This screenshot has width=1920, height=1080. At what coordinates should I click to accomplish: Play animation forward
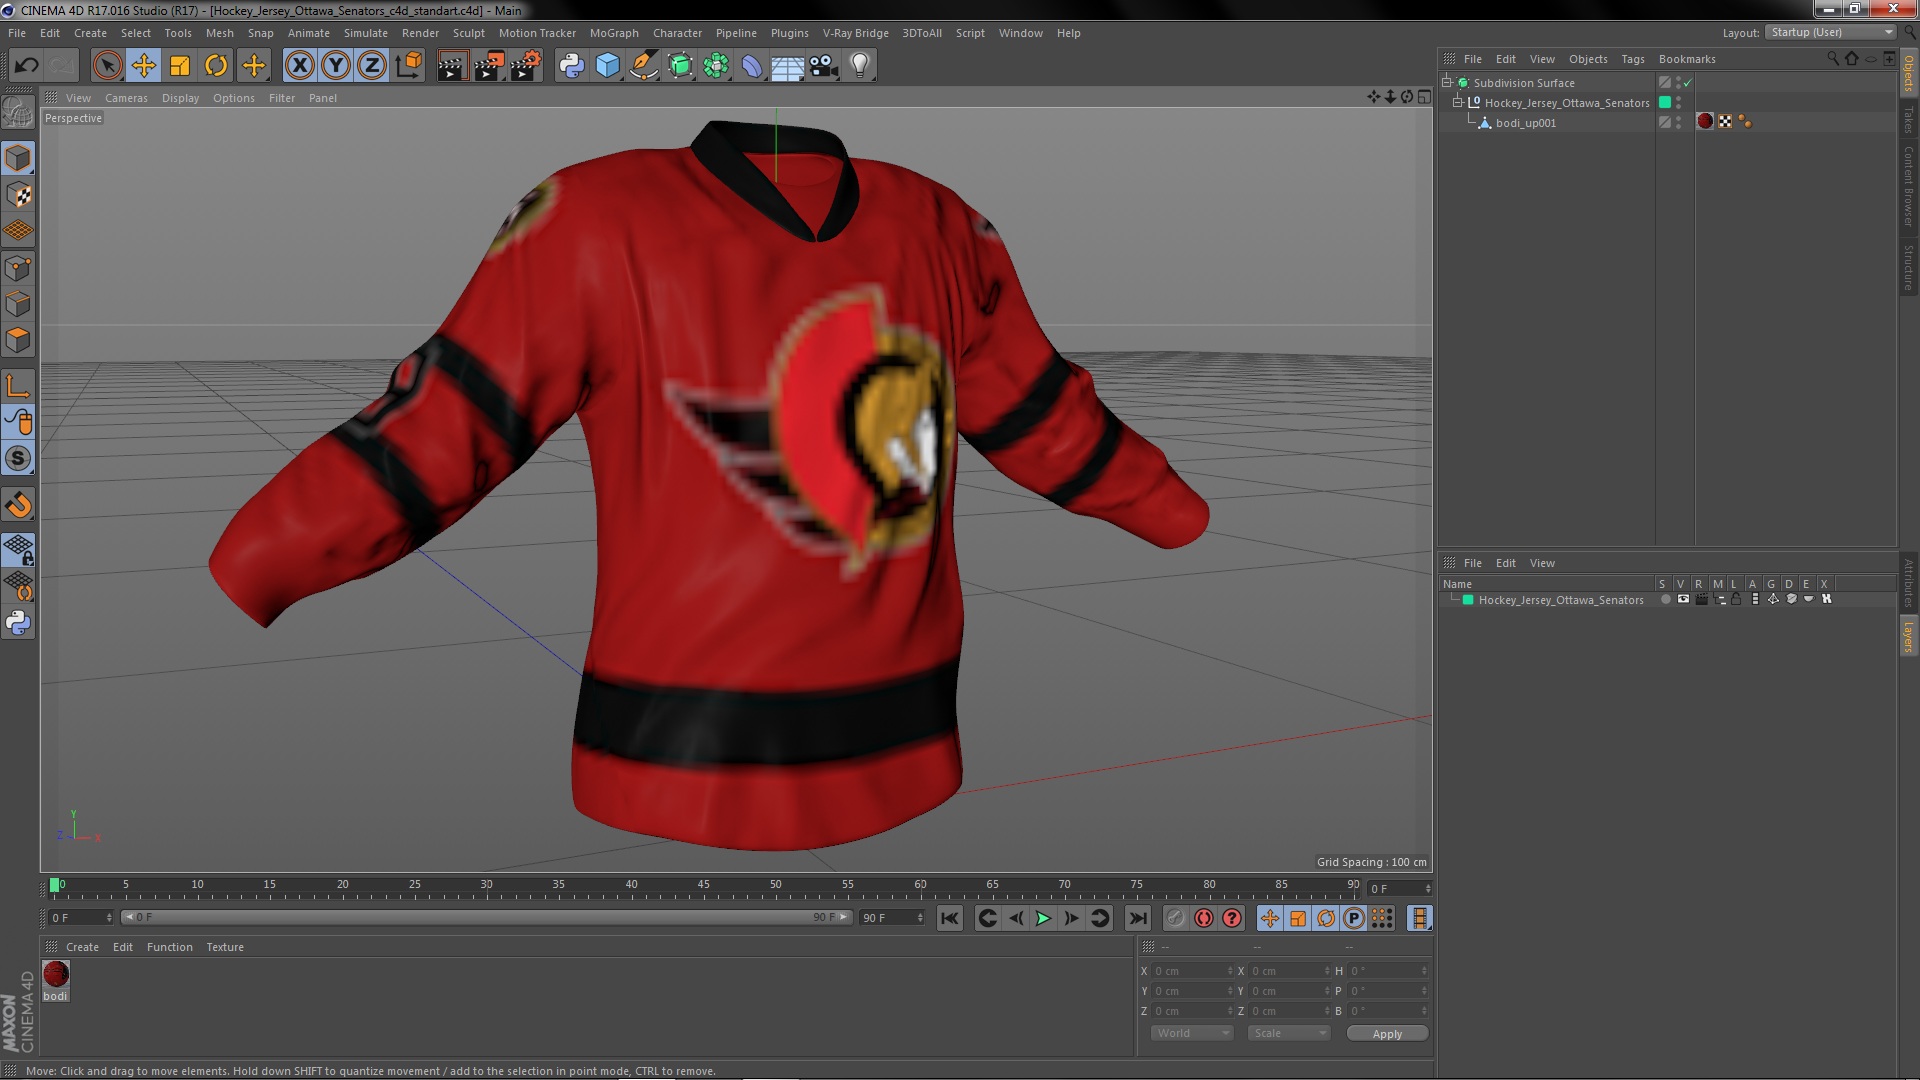coord(1043,918)
